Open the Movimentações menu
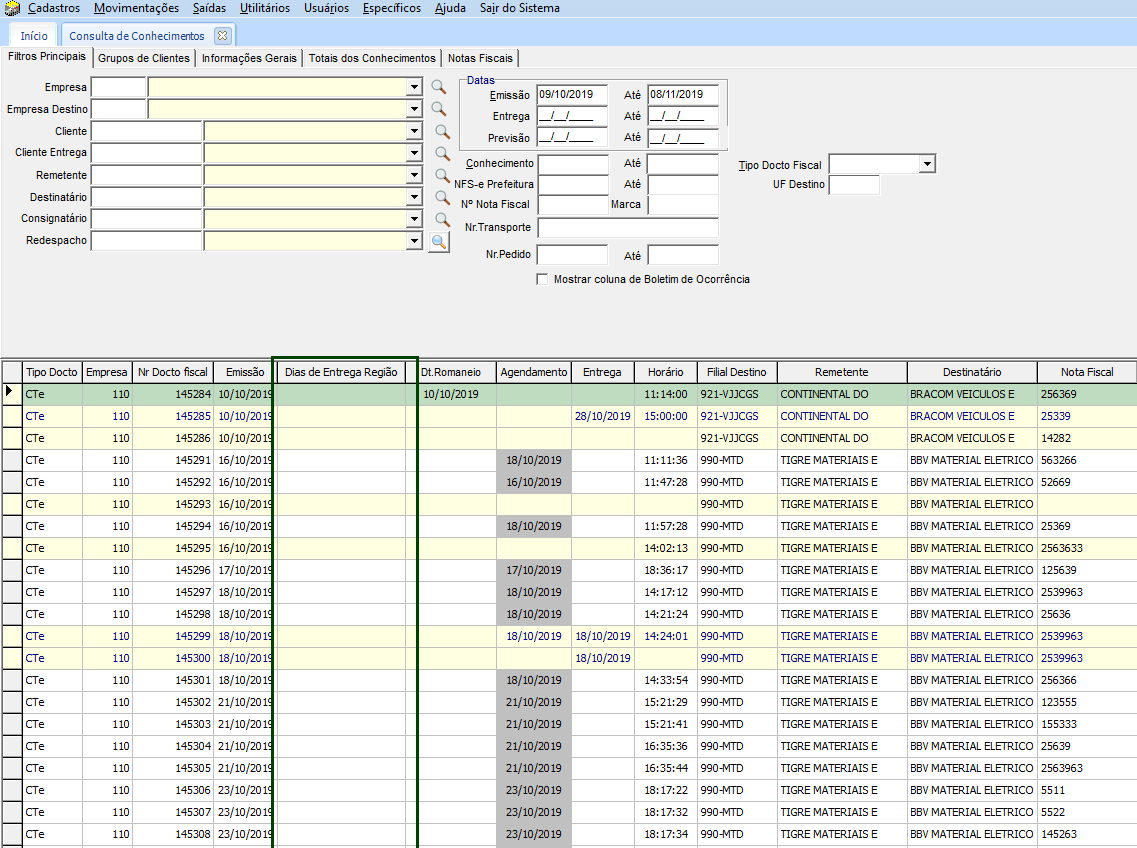The image size is (1137, 848). point(136,8)
